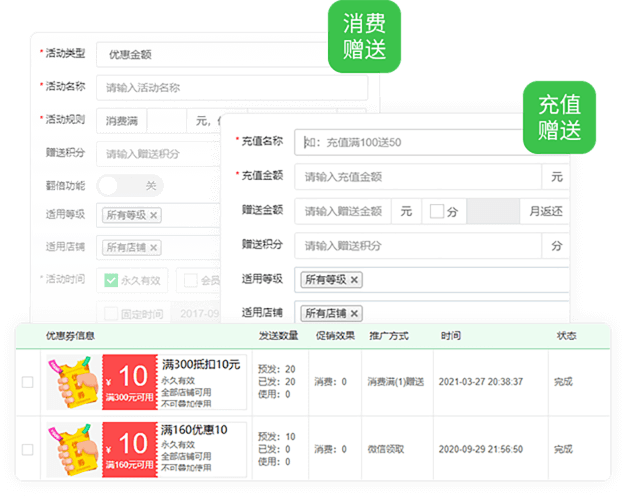The height and width of the screenshot is (496, 626).
Task: Focus the 请输入赠送积分 field in consumption form
Action: click(x=158, y=154)
